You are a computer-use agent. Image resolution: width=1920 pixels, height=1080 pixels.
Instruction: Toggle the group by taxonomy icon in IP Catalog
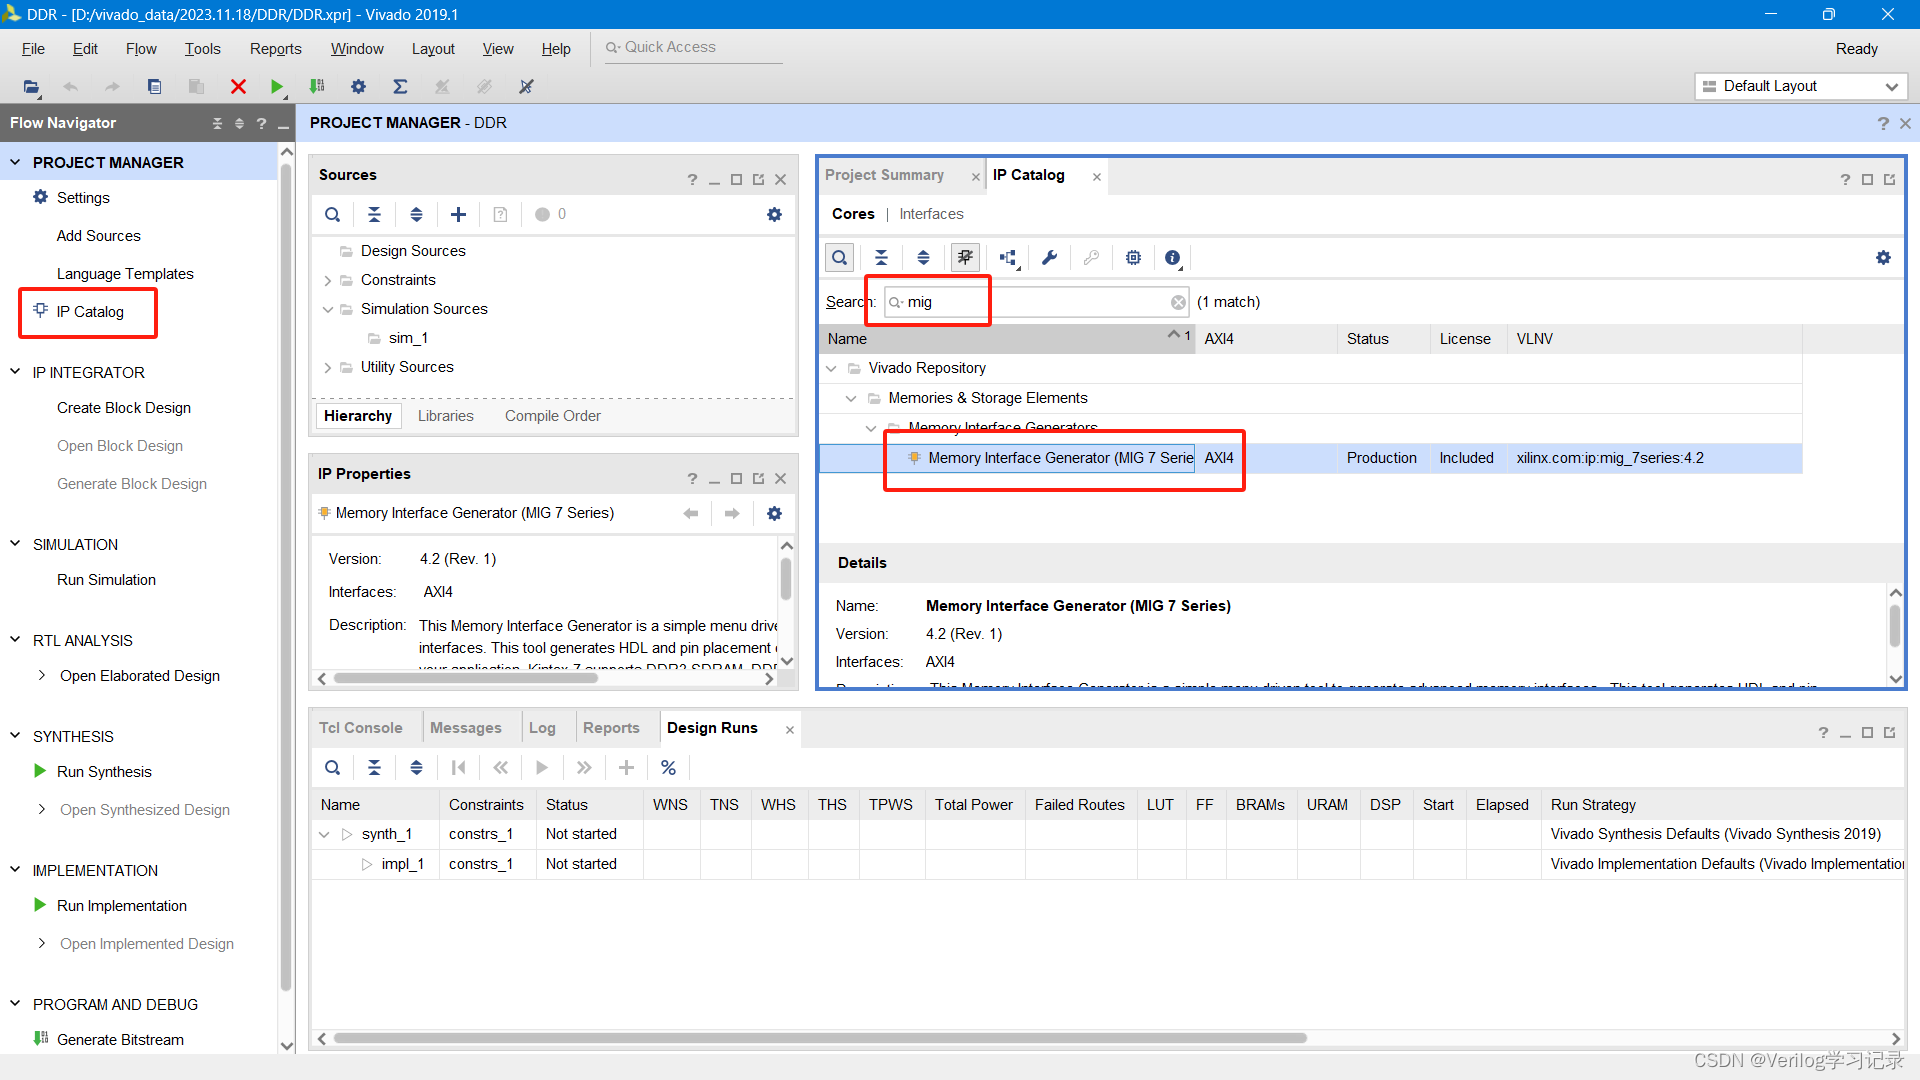point(1008,258)
